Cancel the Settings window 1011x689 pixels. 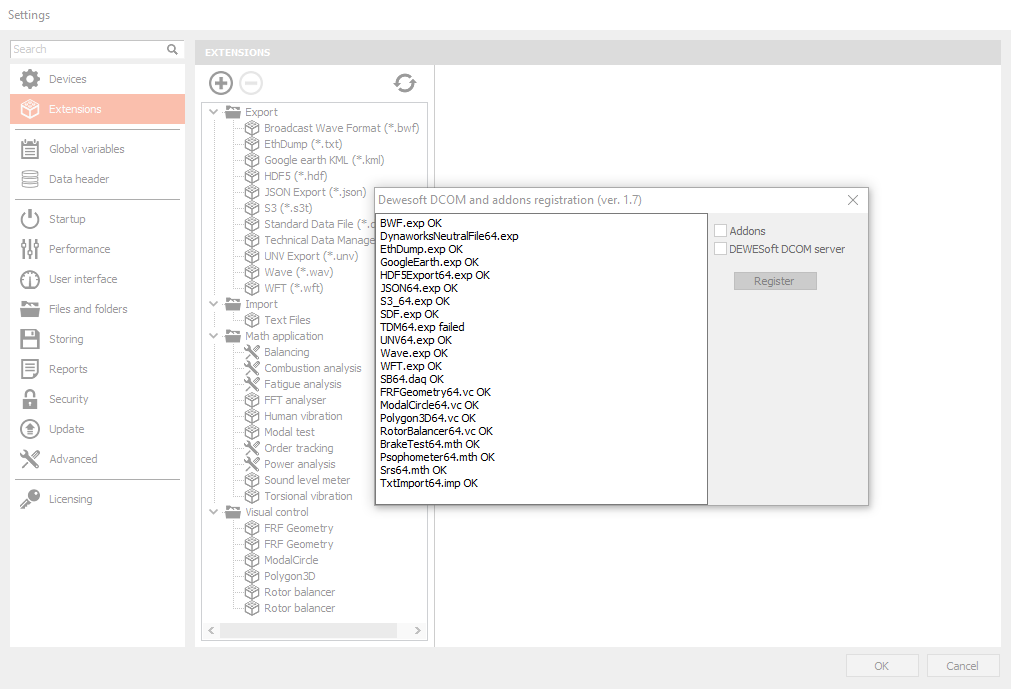[x=963, y=666]
